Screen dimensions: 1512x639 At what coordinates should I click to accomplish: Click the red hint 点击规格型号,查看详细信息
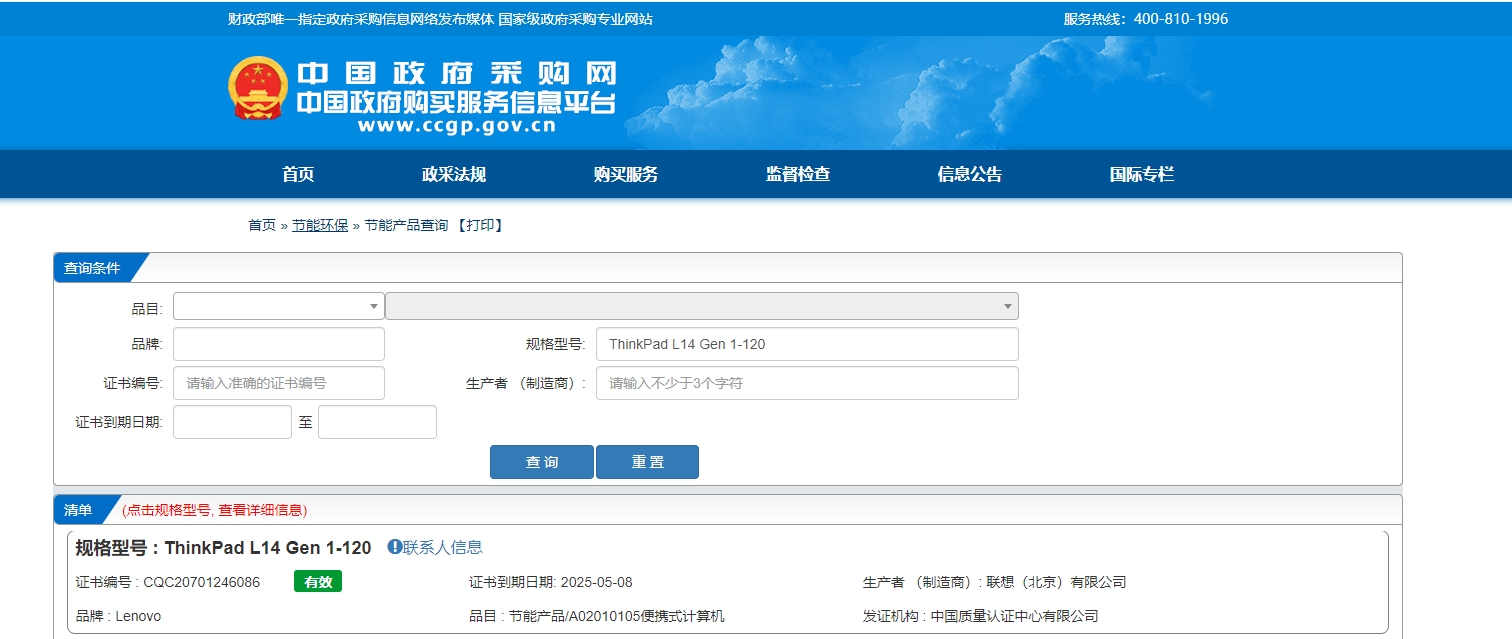click(214, 510)
